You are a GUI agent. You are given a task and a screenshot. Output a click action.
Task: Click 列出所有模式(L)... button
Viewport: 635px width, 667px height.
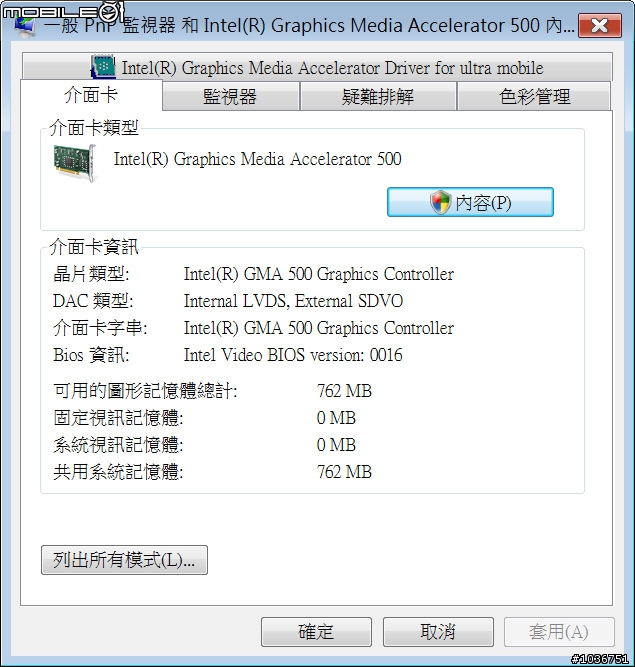[124, 560]
